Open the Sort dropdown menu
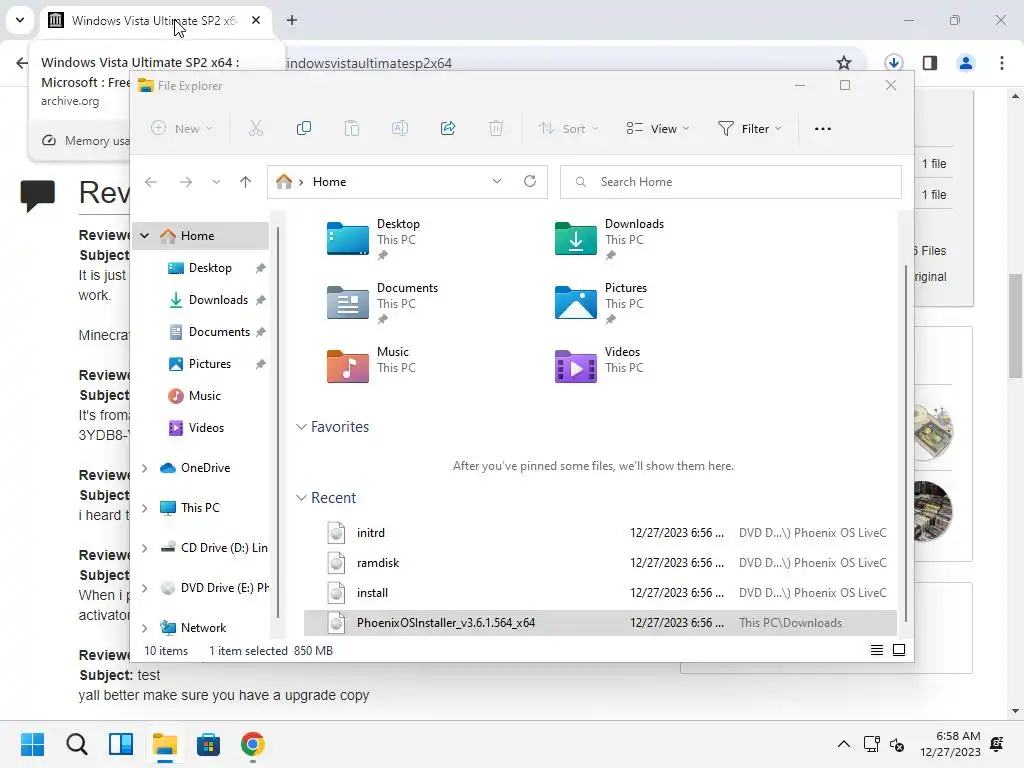Viewport: 1024px width, 768px height. pos(568,129)
